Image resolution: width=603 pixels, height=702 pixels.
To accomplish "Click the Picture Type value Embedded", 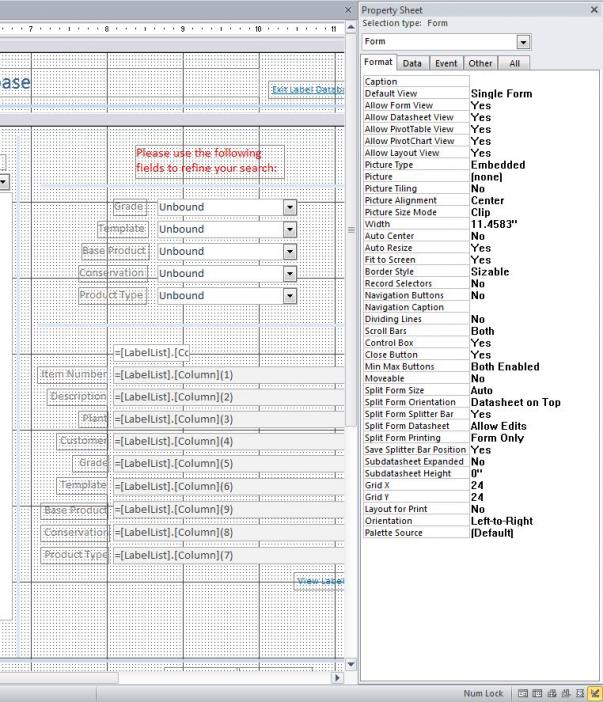I will tap(498, 165).
